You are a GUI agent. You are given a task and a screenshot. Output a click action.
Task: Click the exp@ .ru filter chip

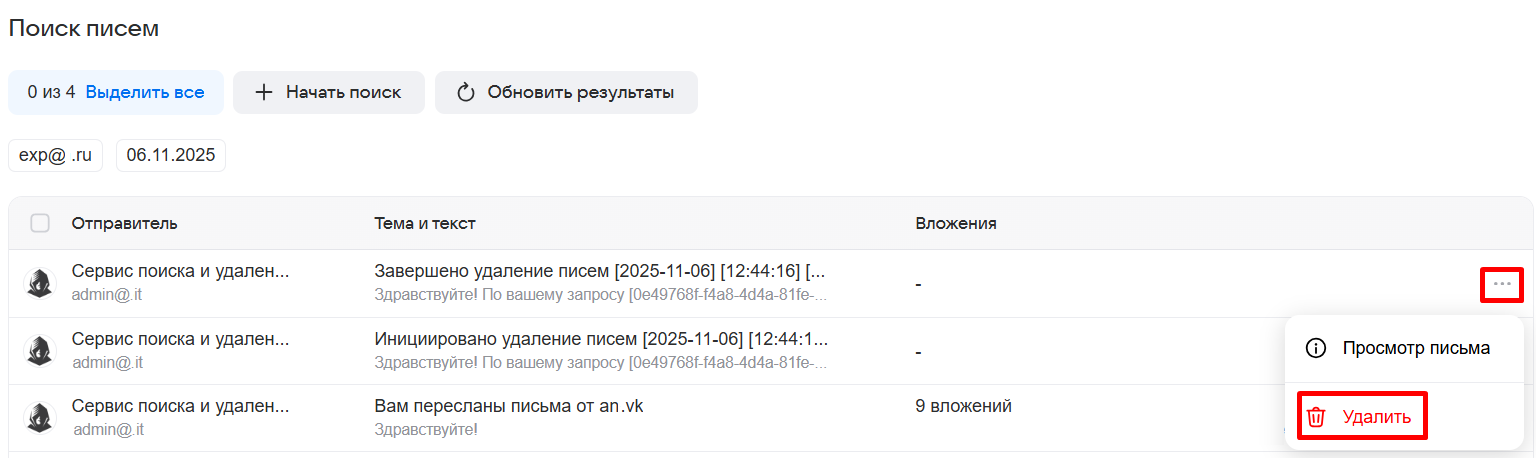tap(55, 155)
